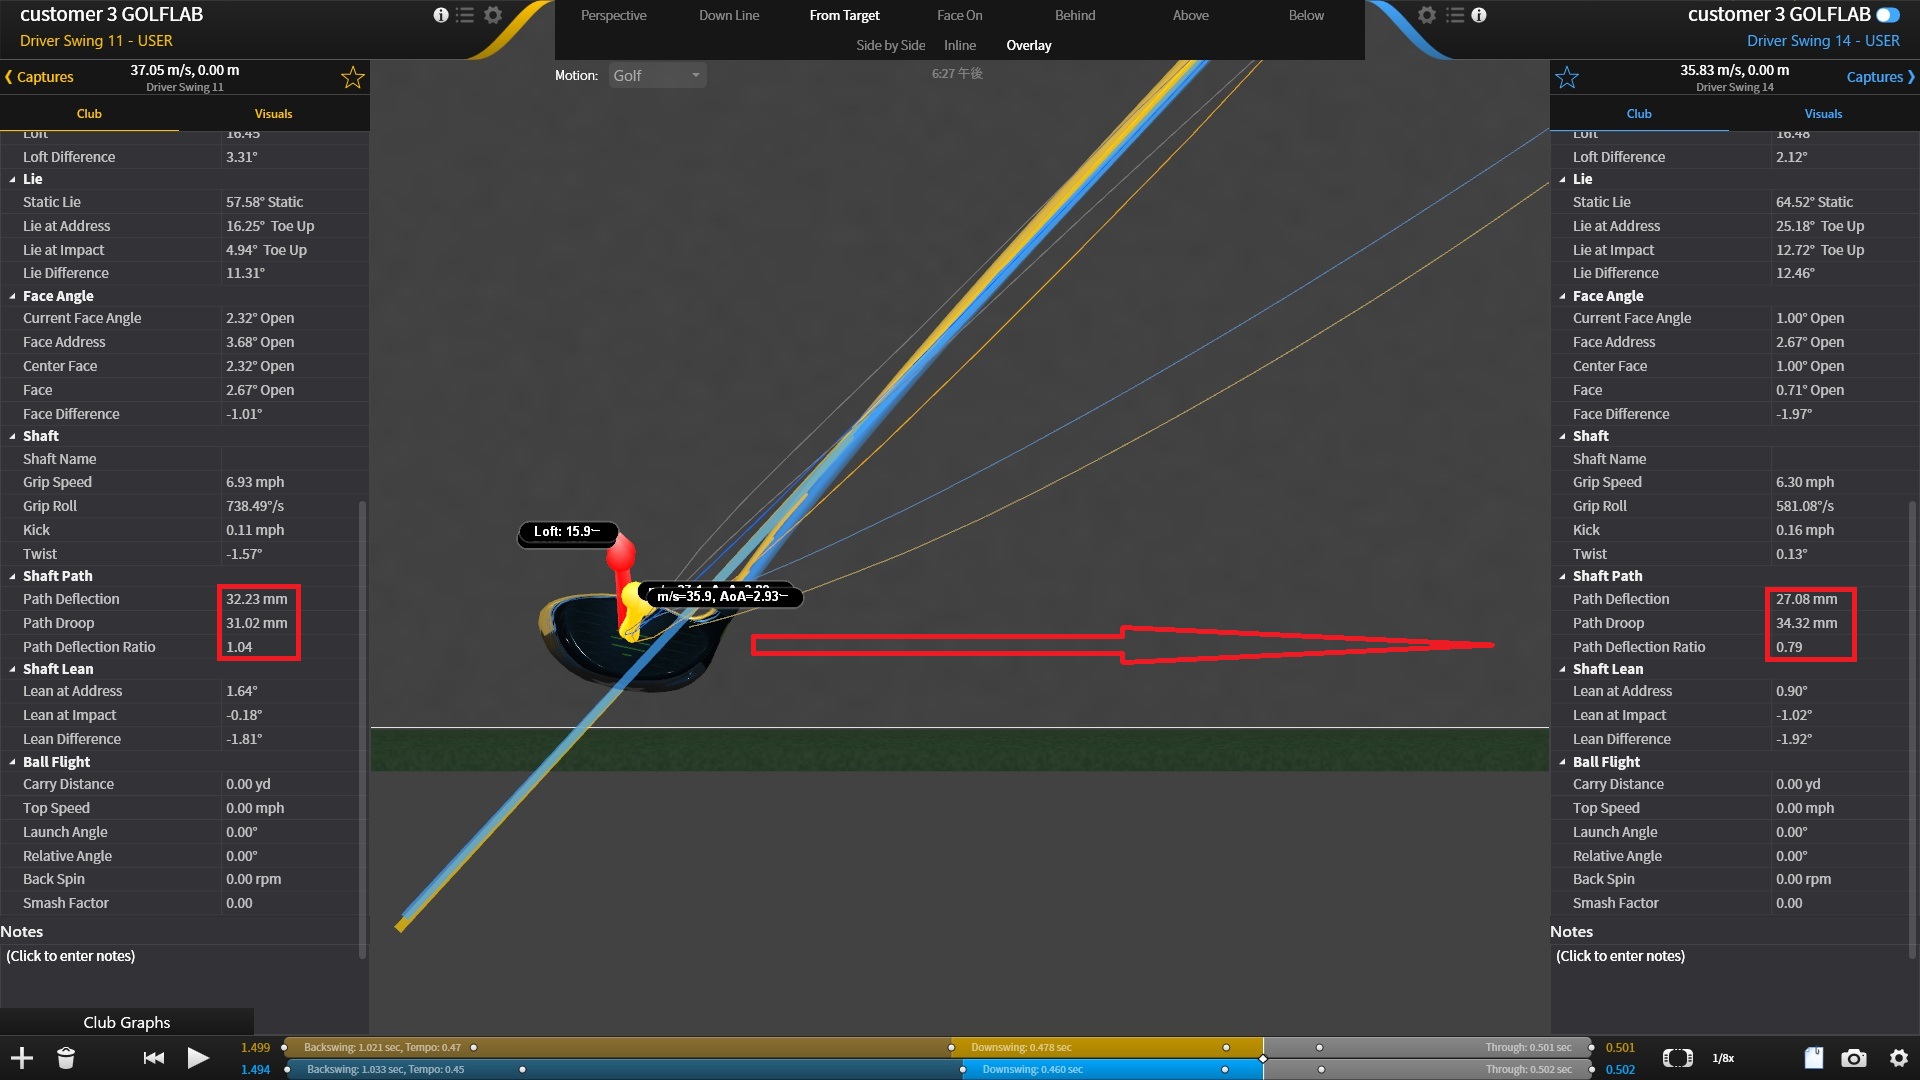Click the add plus icon
1920x1080 pixels.
click(22, 1058)
